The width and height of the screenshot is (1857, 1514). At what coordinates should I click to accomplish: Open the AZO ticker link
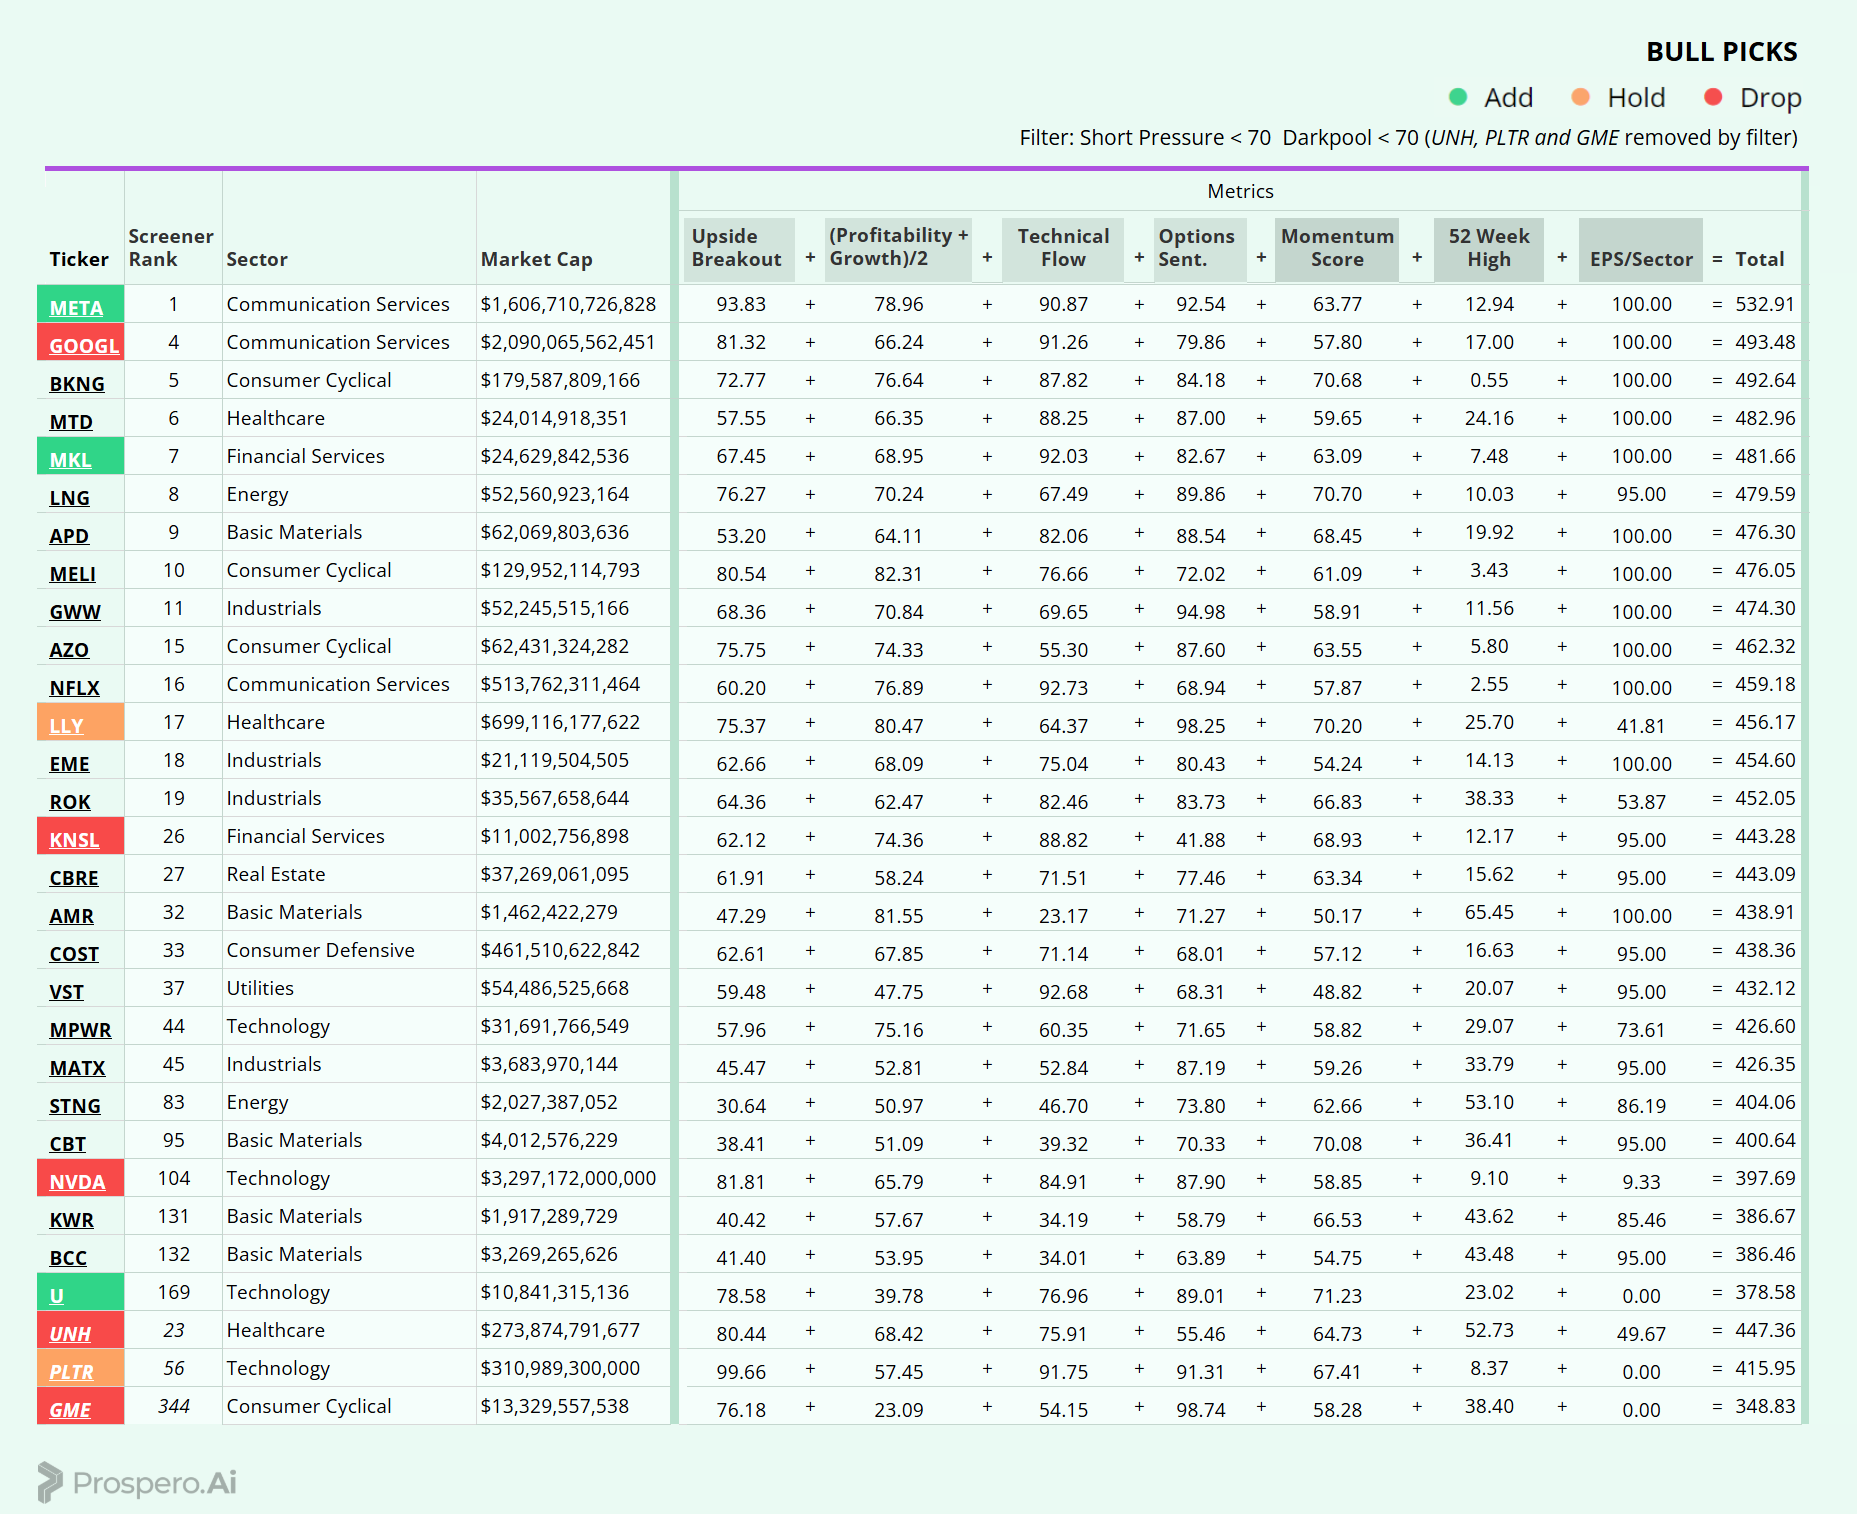(x=69, y=650)
